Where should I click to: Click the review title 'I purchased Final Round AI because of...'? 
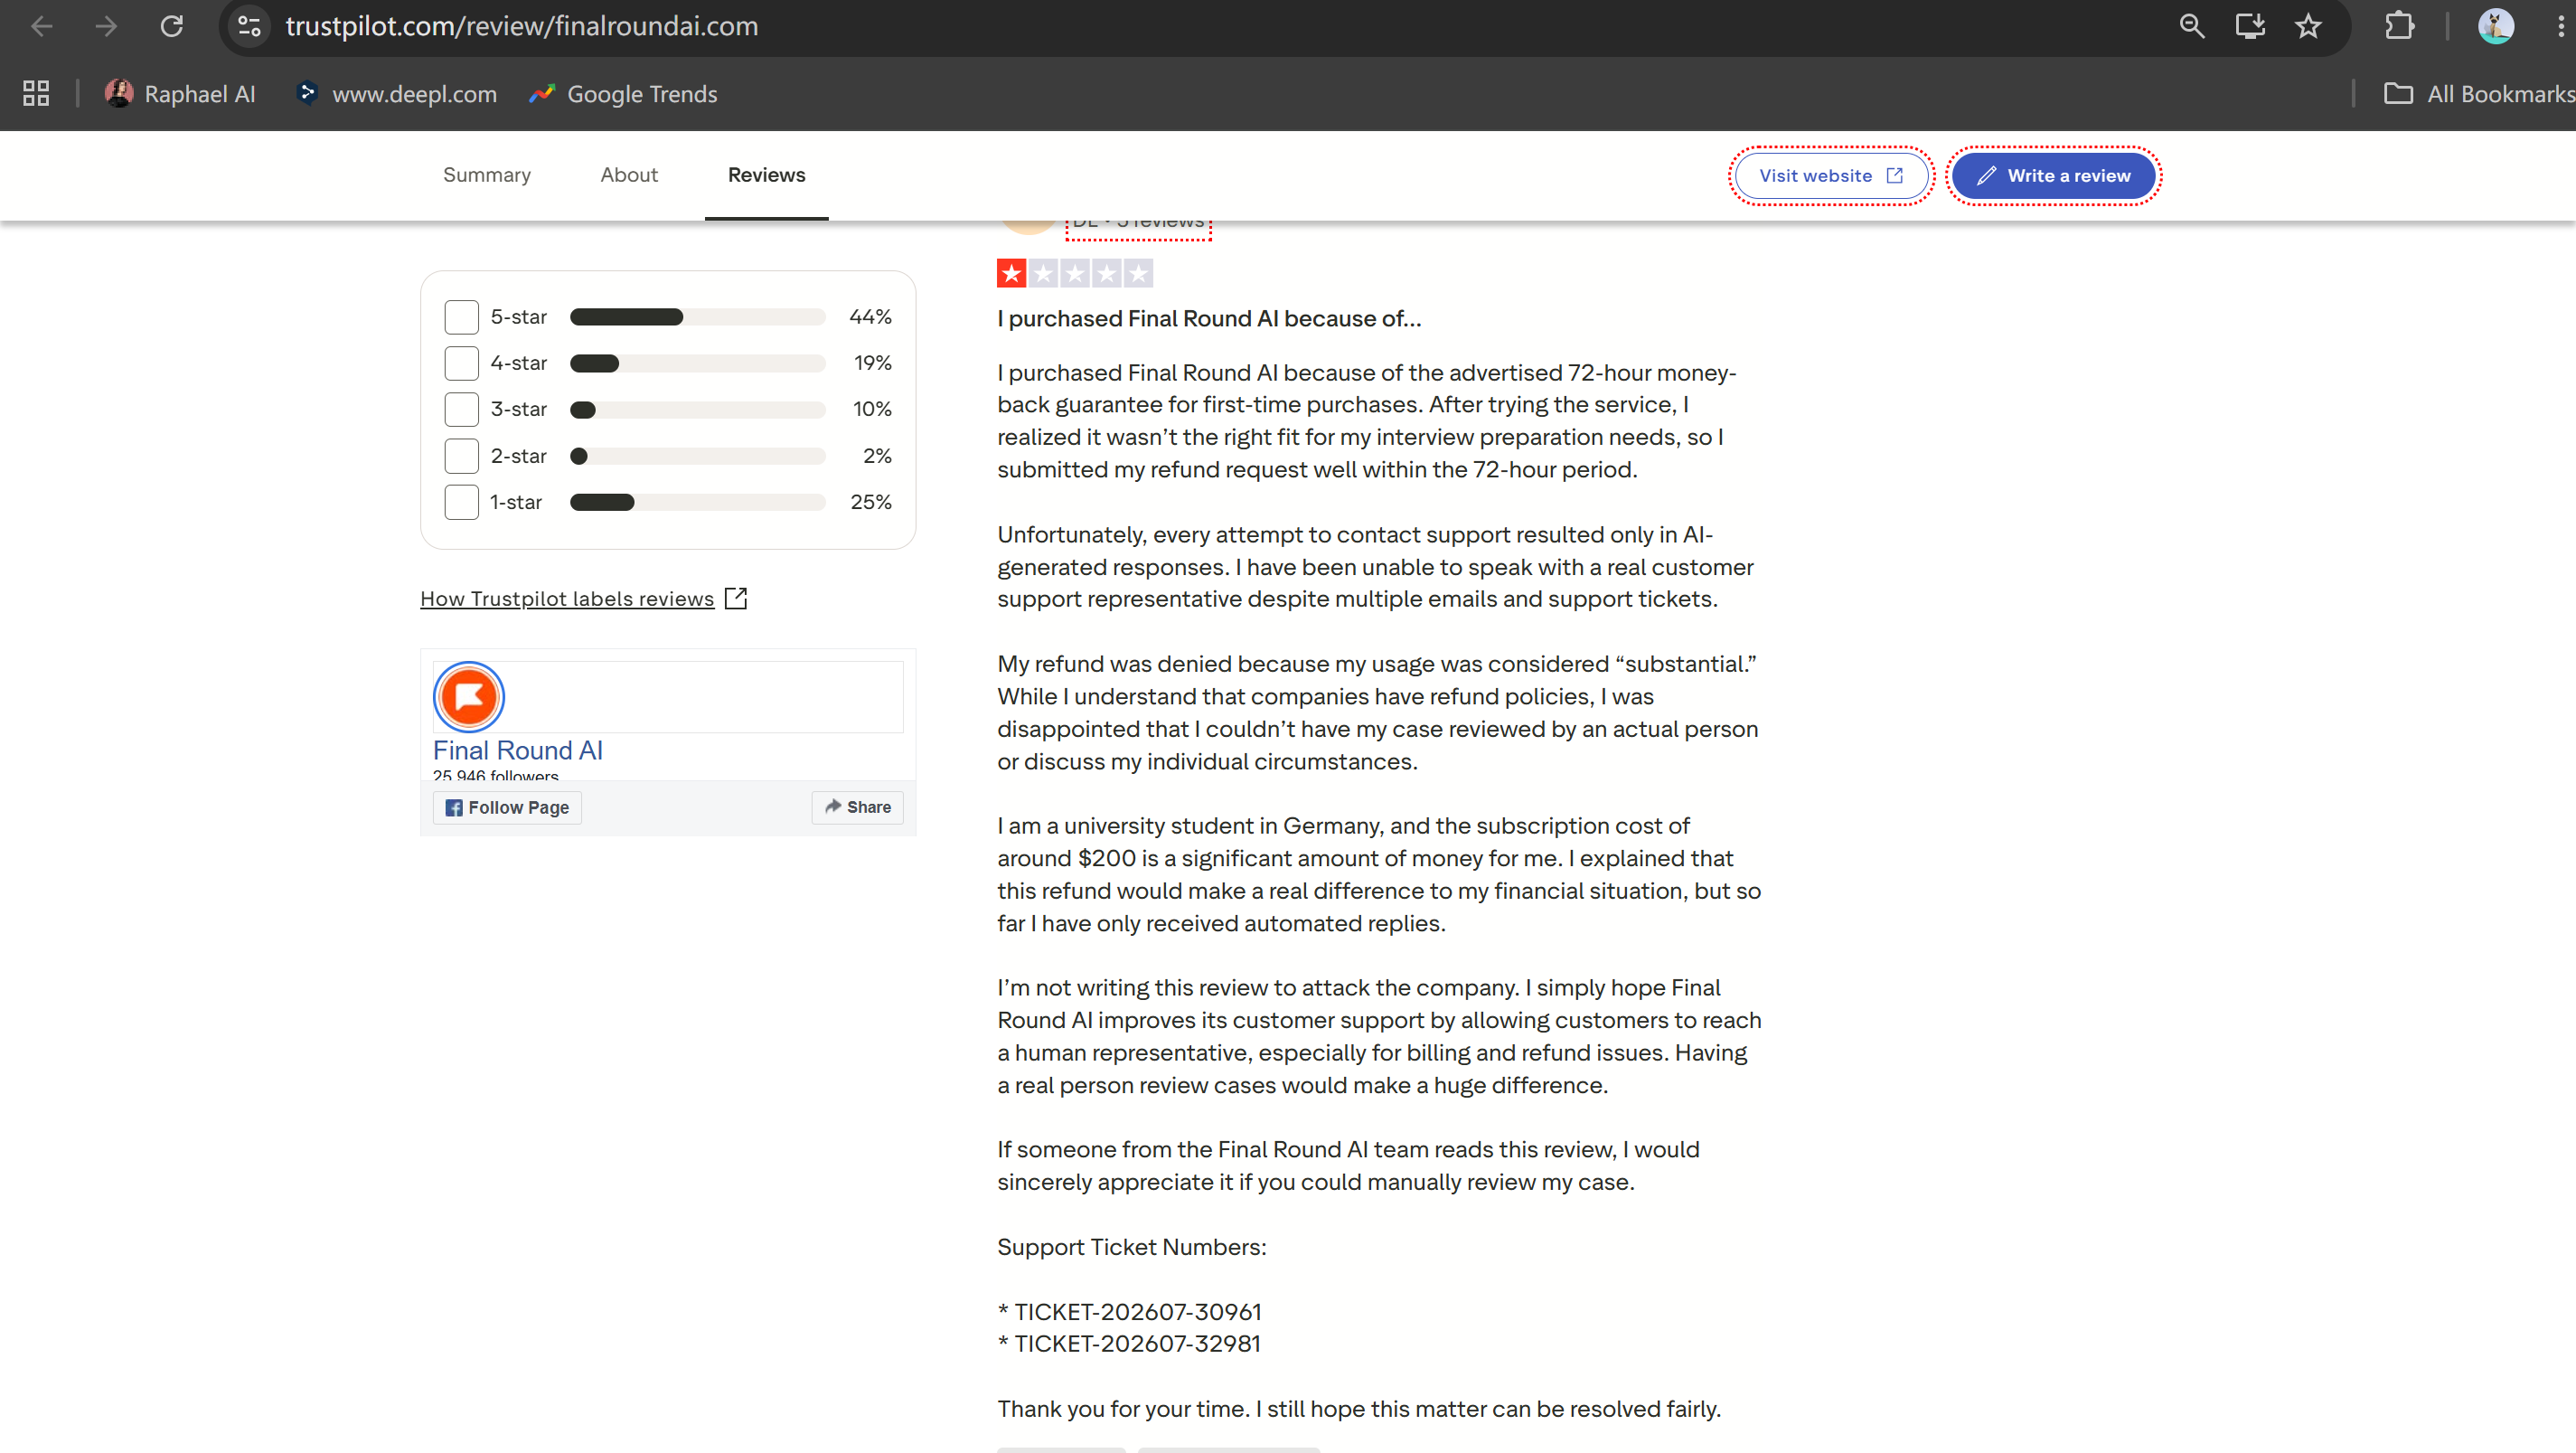1209,319
